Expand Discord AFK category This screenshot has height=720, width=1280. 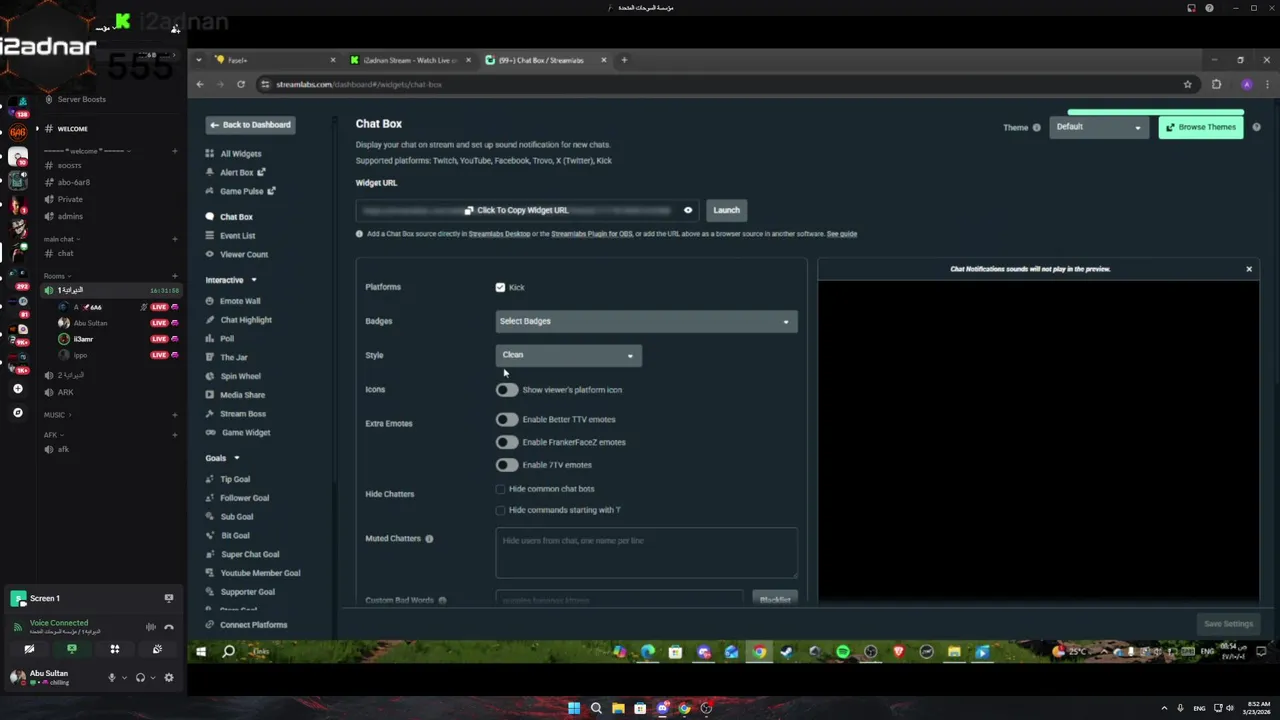(53, 435)
